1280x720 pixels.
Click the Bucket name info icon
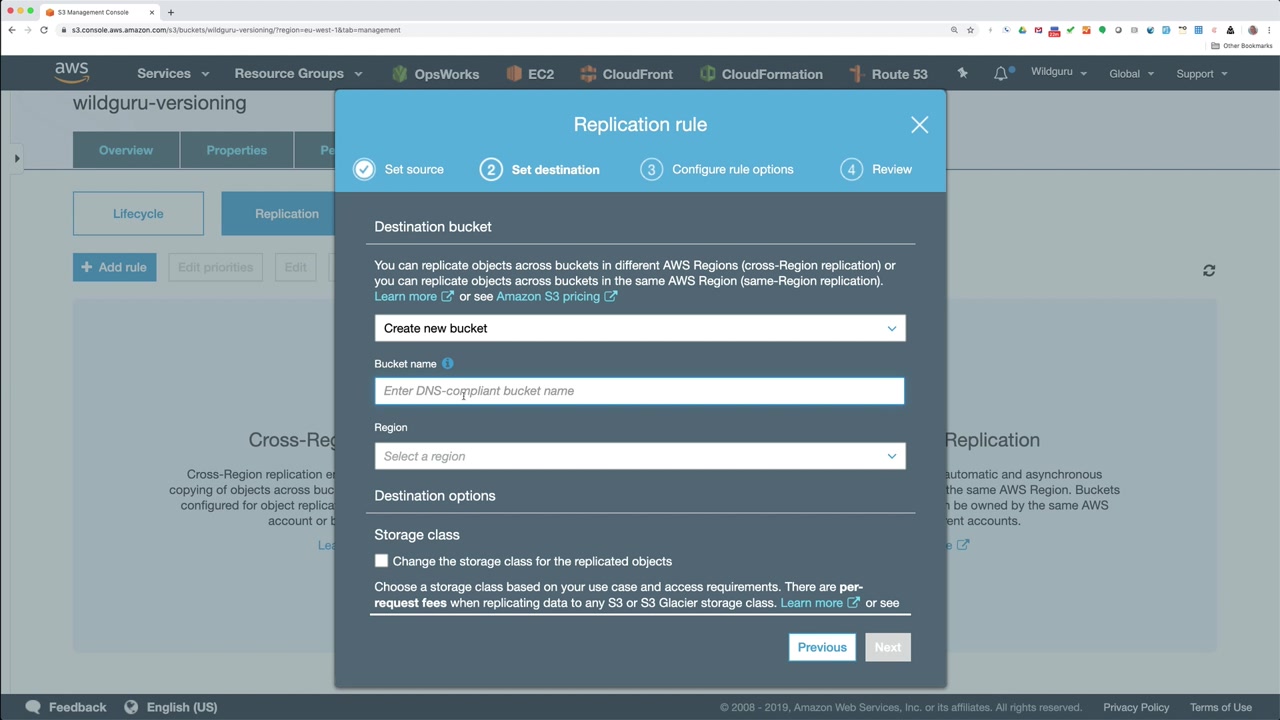(x=448, y=364)
